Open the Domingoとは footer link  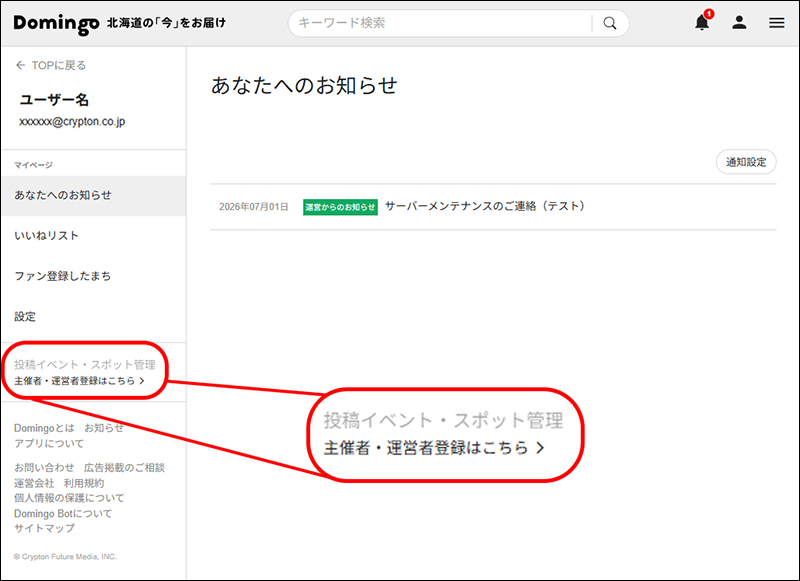[x=44, y=428]
